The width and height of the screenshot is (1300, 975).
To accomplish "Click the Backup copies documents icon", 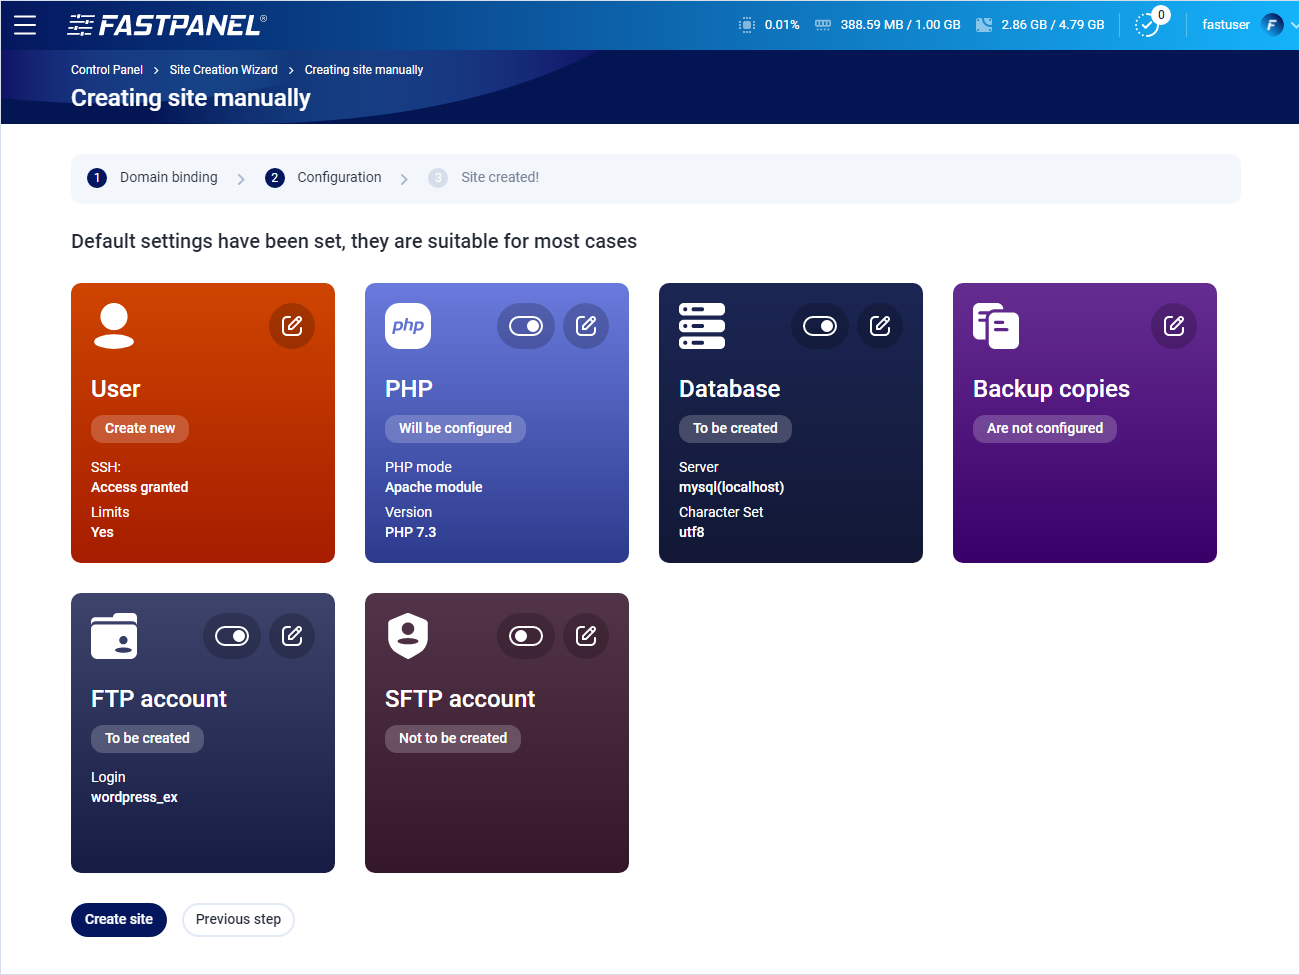I will (996, 326).
